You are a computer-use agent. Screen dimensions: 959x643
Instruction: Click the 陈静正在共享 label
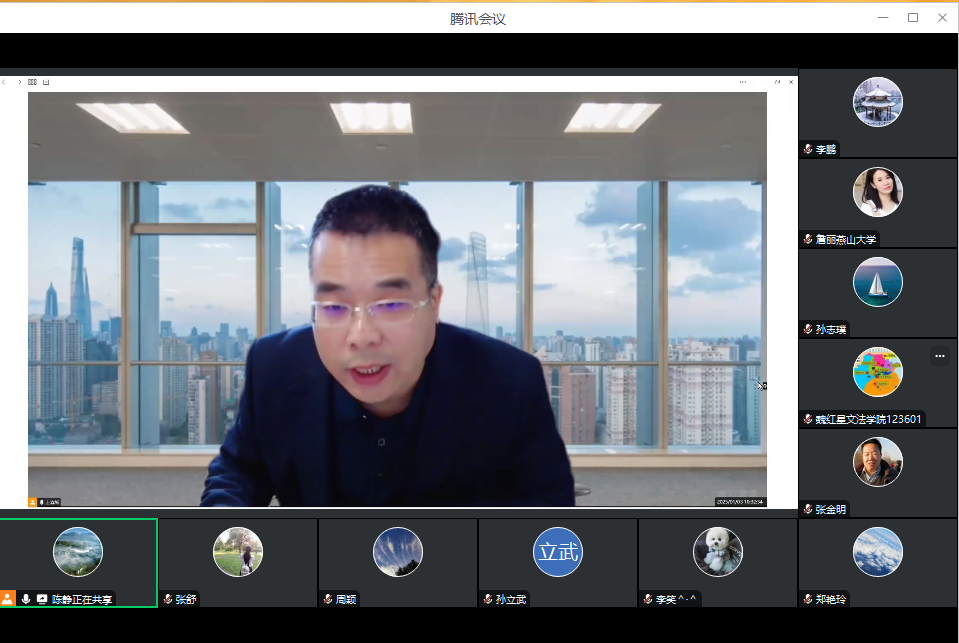pos(82,599)
